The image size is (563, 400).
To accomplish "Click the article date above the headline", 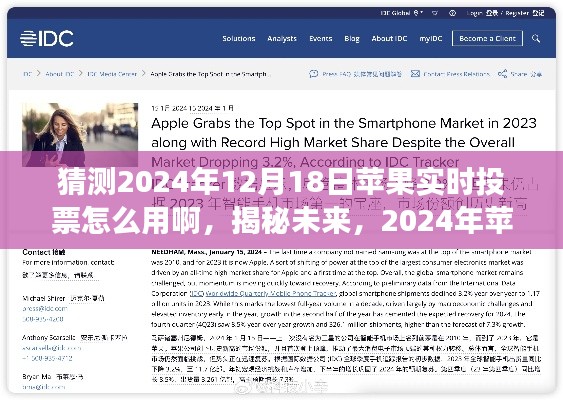I will [x=192, y=108].
